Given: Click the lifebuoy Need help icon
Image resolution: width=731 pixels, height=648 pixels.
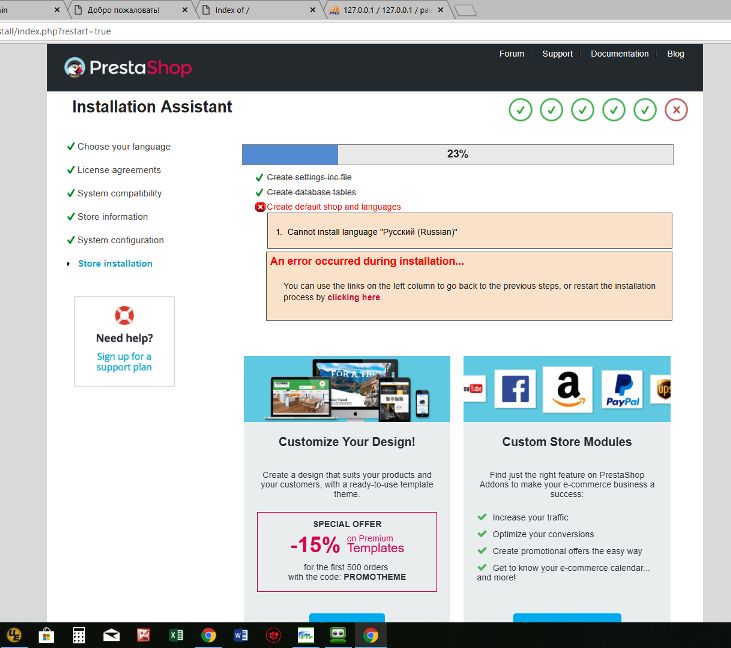Looking at the screenshot, I should point(124,315).
